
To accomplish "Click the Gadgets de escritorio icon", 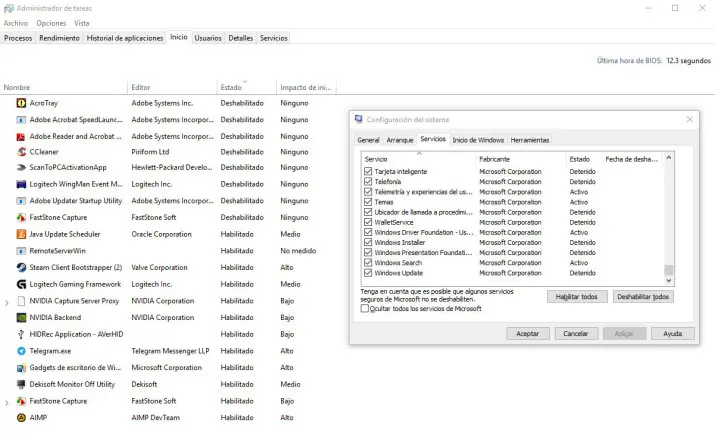I will [x=21, y=368].
